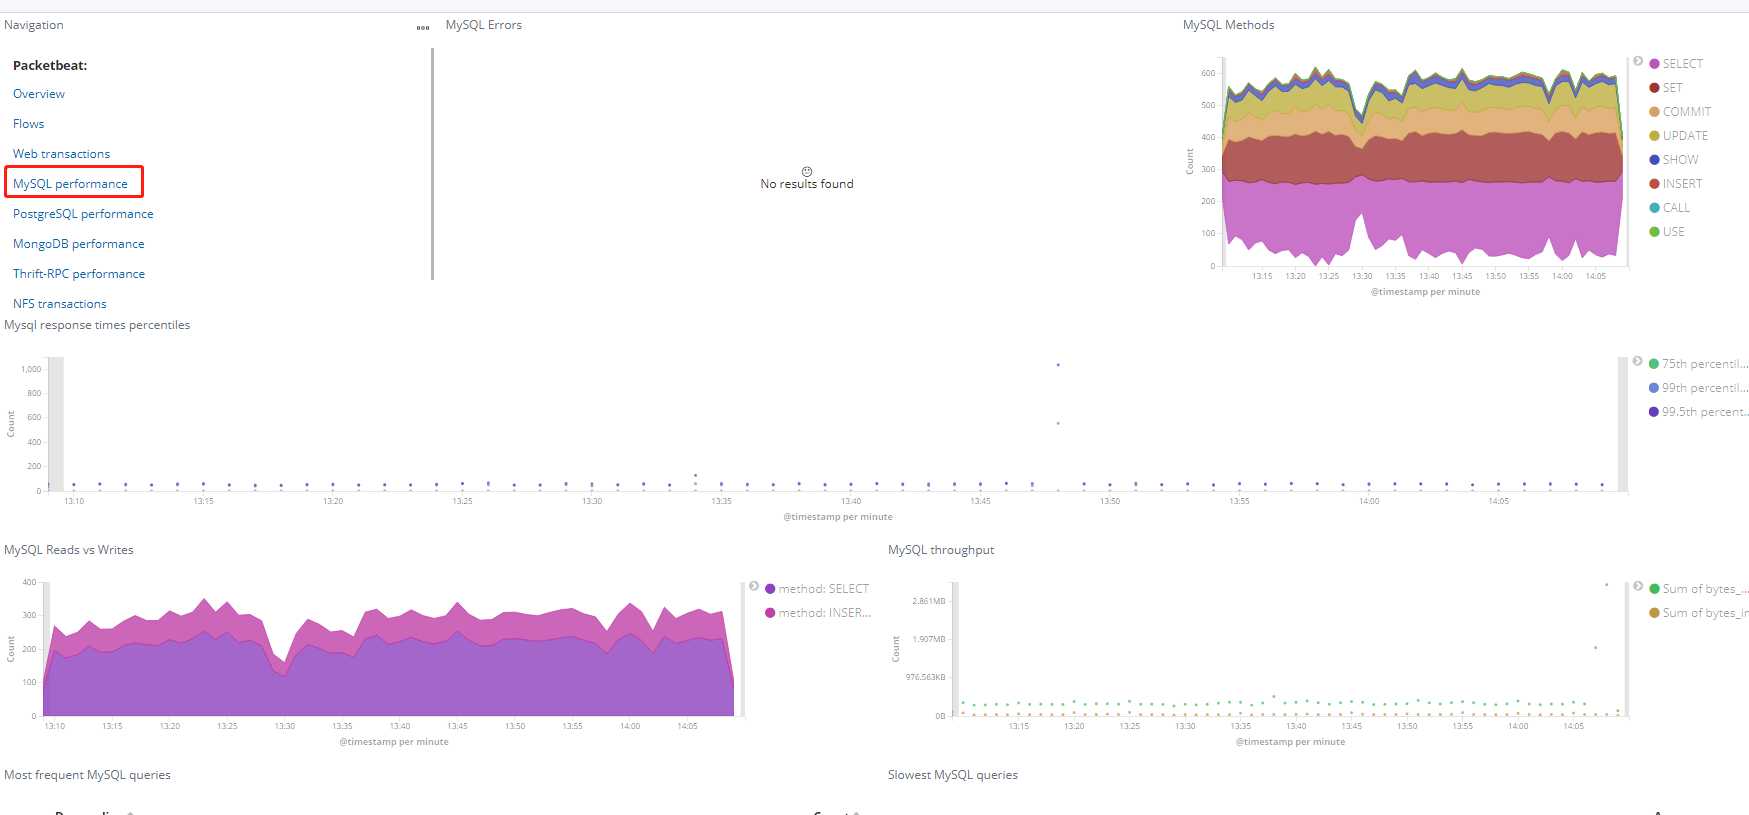Click the tan 'Sum of bytes_in' legend entry

1698,613
